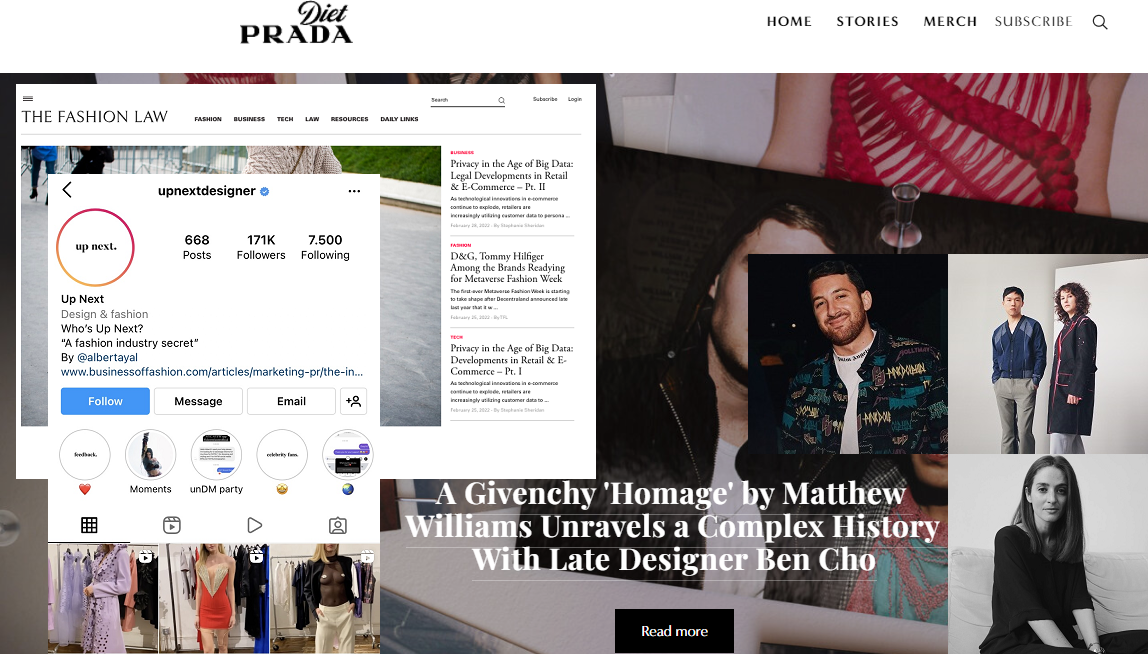Click the Read more button

(x=674, y=631)
